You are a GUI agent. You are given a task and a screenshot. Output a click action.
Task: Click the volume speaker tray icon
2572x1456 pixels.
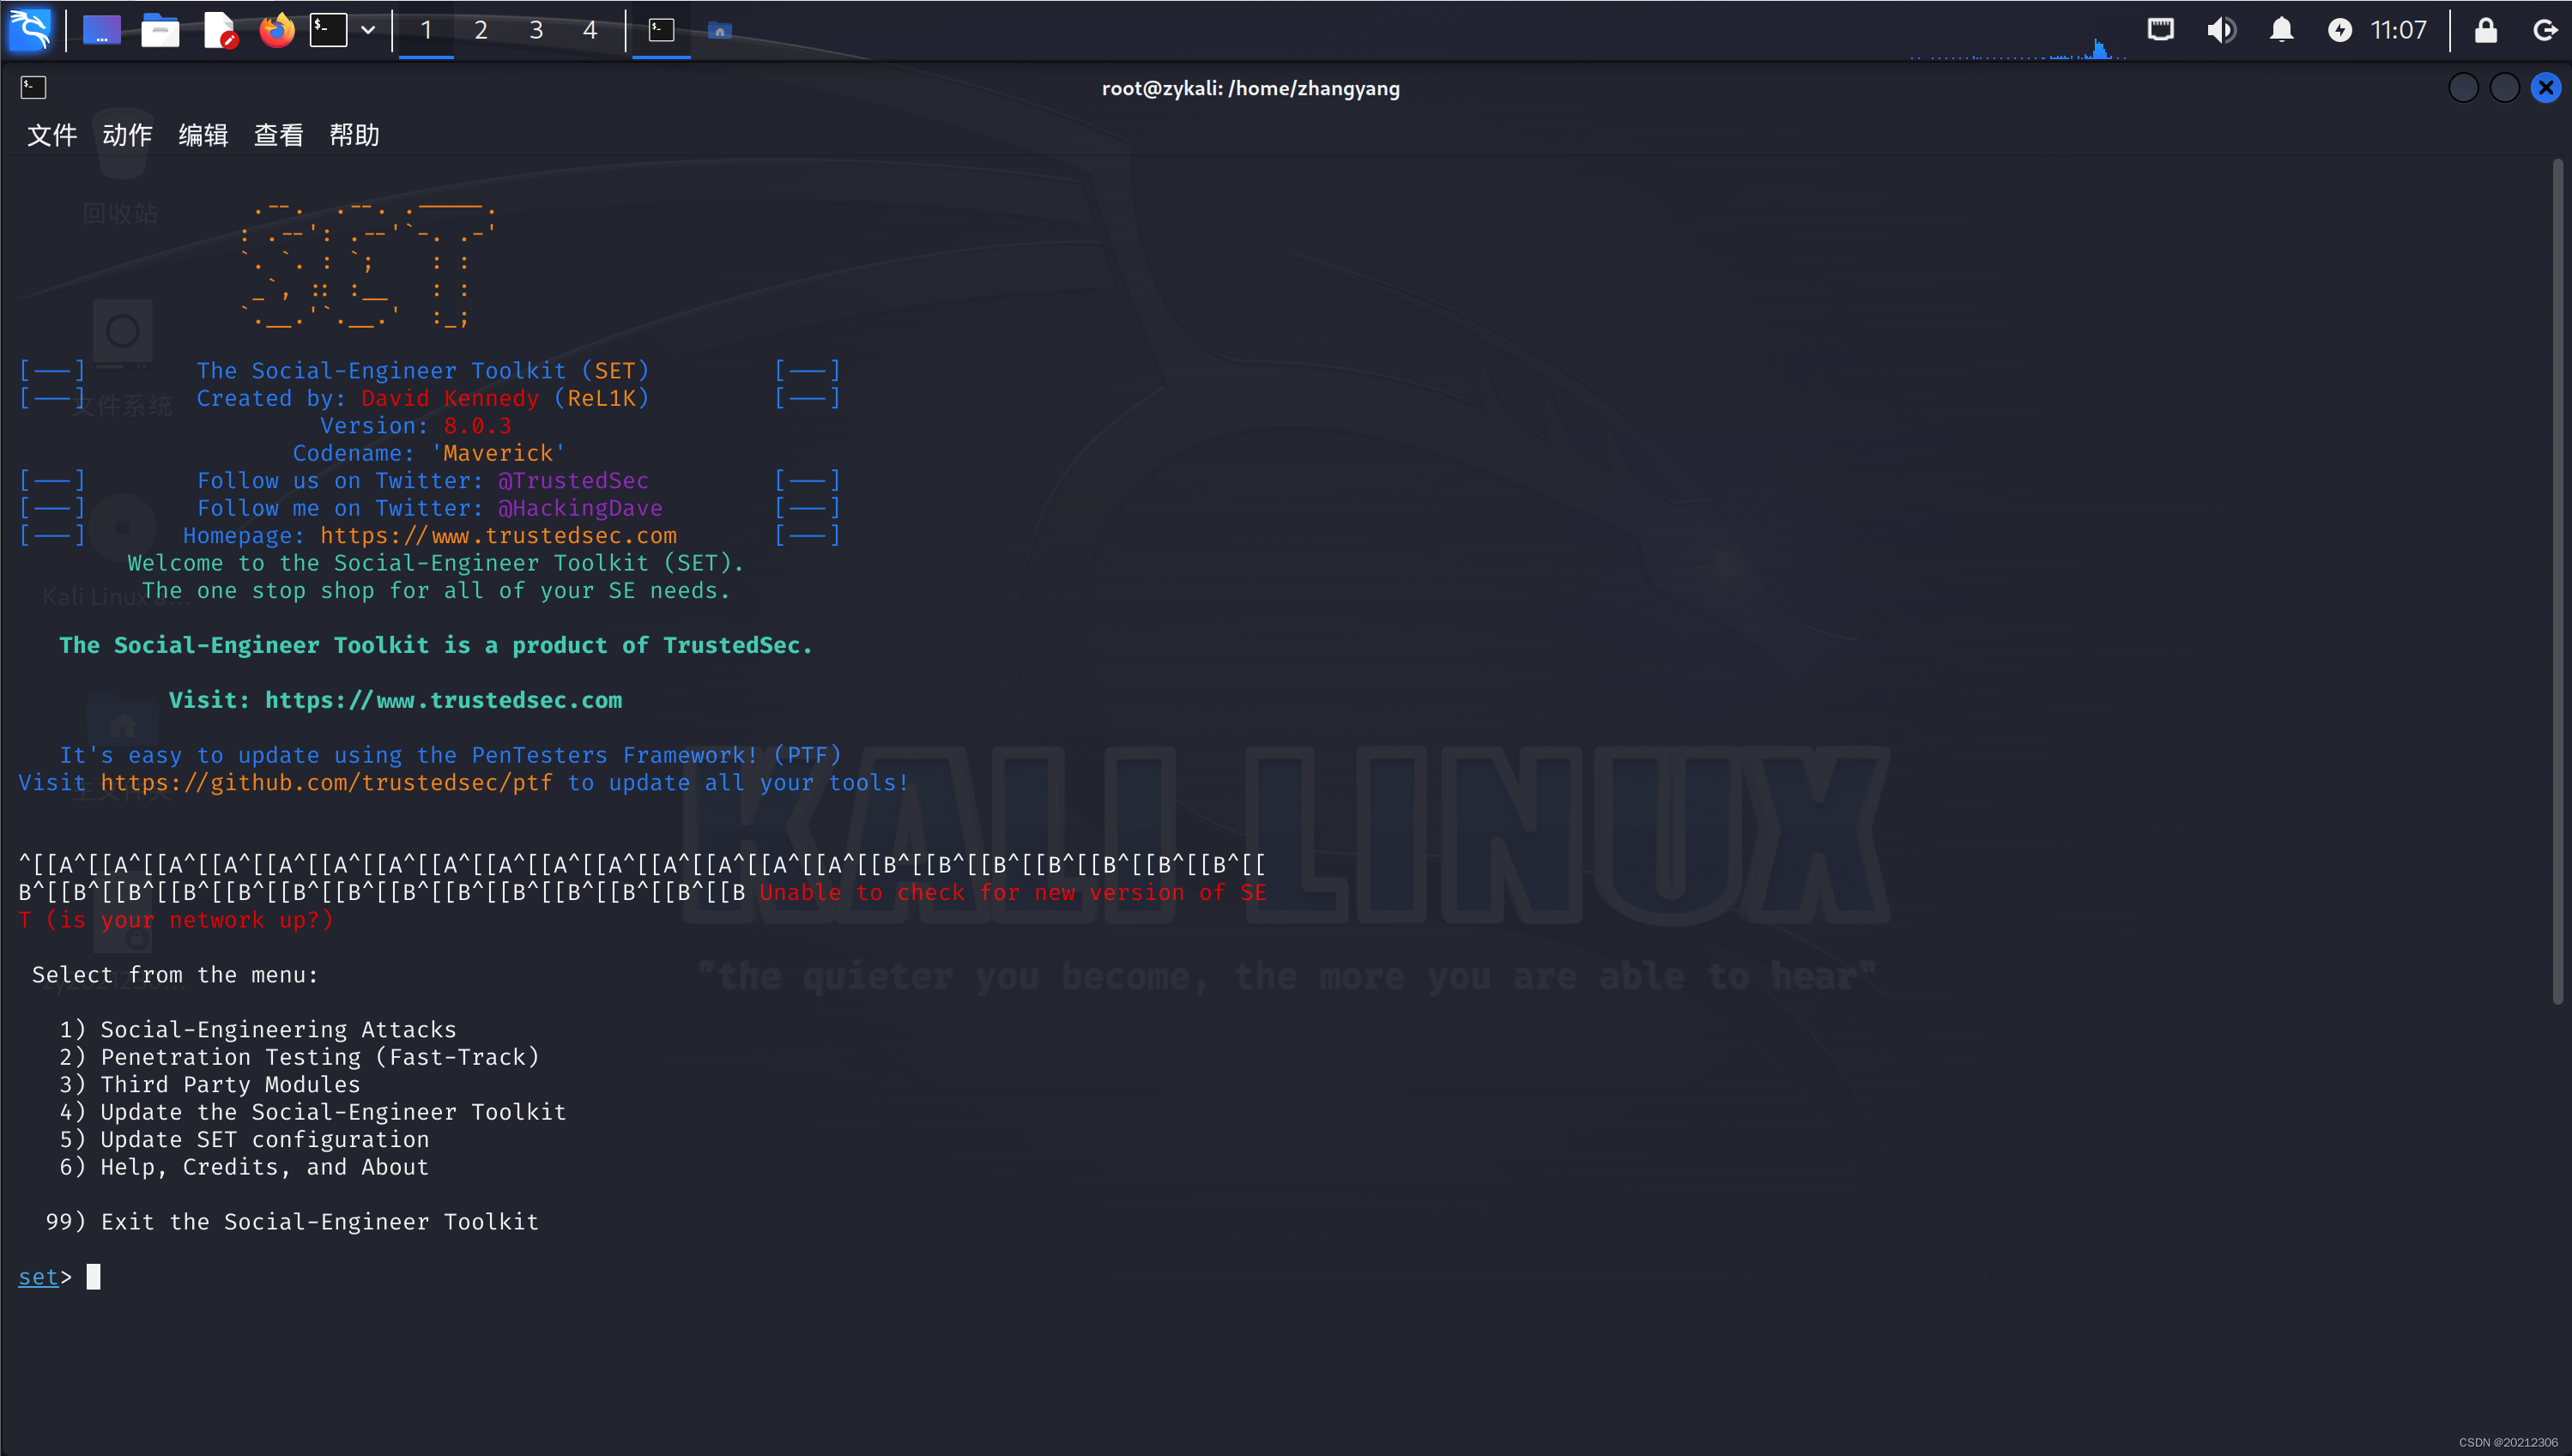coord(2220,30)
